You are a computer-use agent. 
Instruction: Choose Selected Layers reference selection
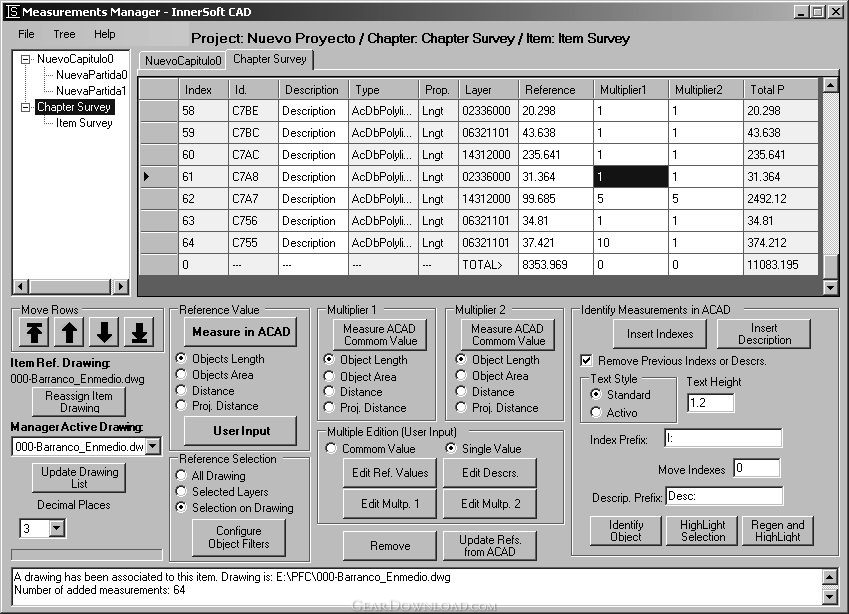[181, 492]
